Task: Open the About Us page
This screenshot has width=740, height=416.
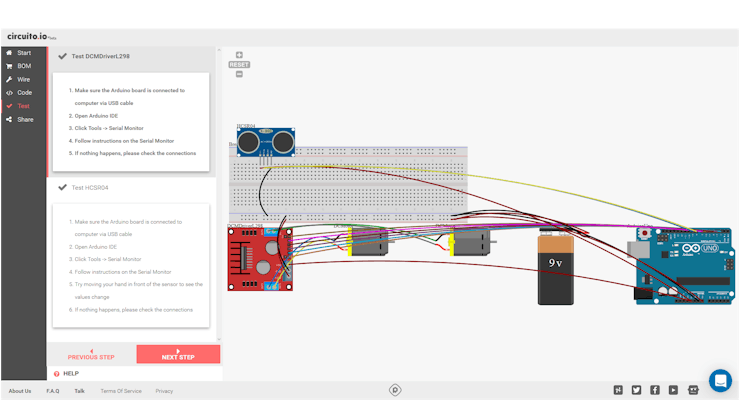Action: 20,391
